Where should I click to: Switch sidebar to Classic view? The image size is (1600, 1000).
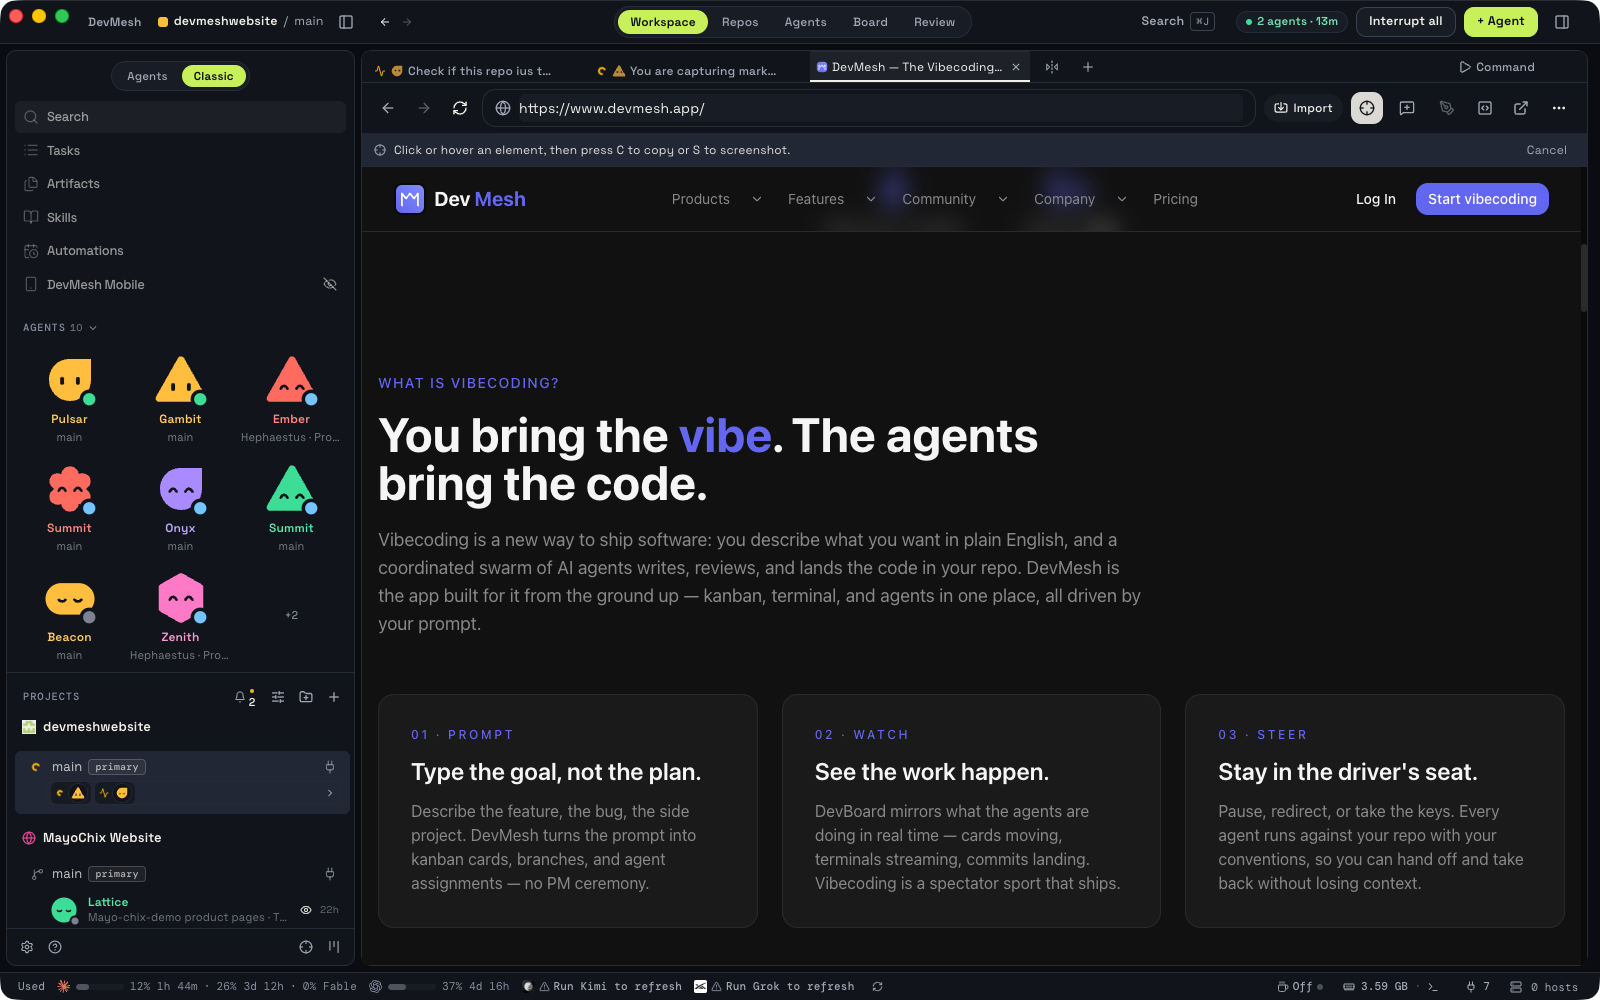(213, 76)
